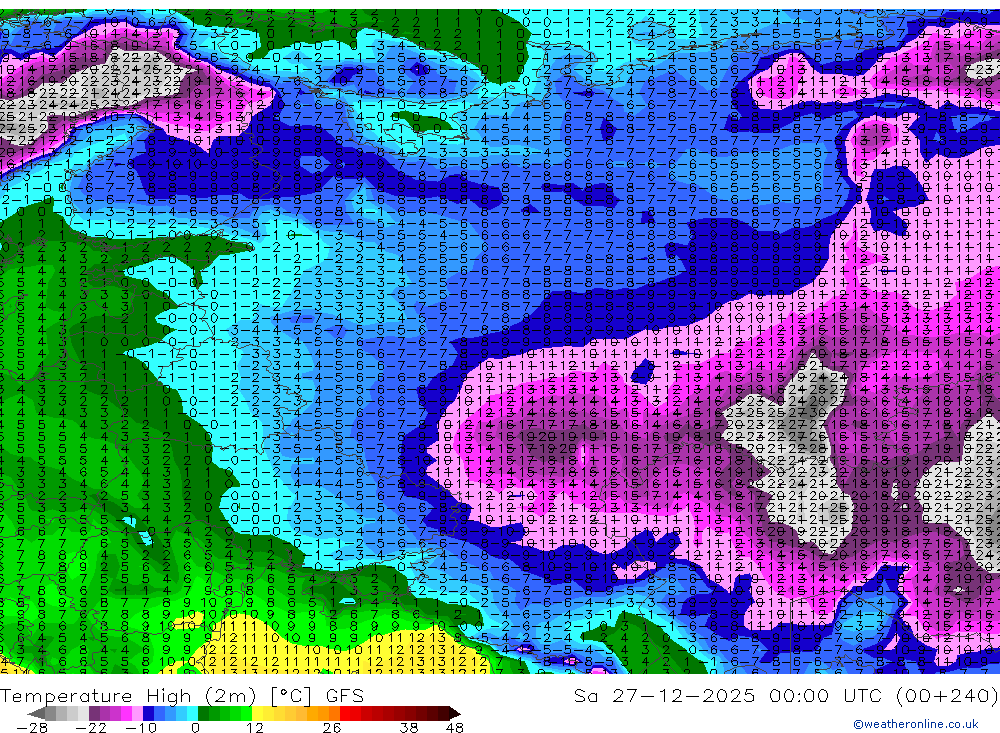Screen dimensions: 1000x733
Task: Click the bright yellow legend swatch
Action: coord(257,713)
